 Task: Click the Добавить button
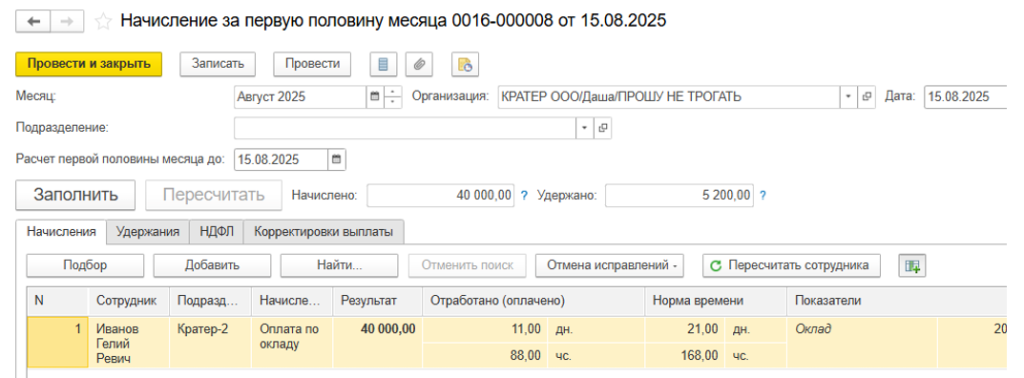(212, 266)
